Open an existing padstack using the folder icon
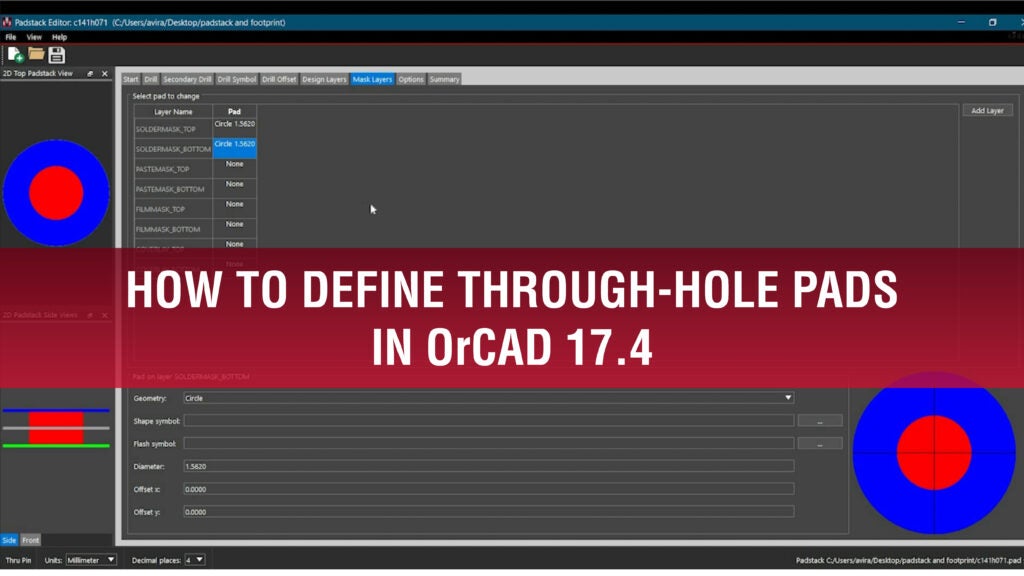The width and height of the screenshot is (1024, 576). 36,55
